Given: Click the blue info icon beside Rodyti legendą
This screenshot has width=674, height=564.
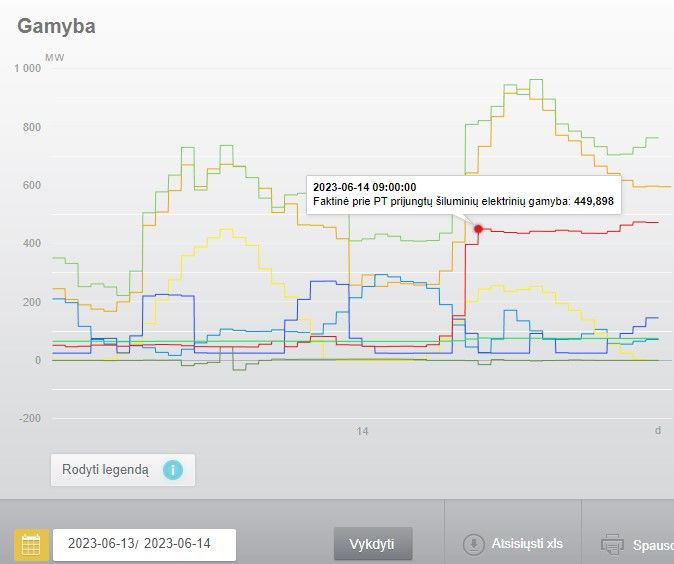Looking at the screenshot, I should [173, 469].
